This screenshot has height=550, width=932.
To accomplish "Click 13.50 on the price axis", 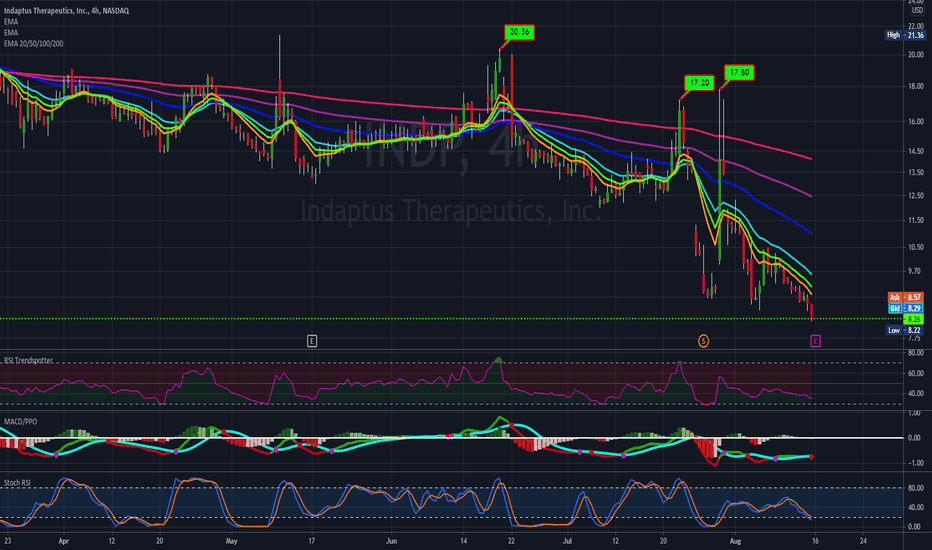I will 915,172.
